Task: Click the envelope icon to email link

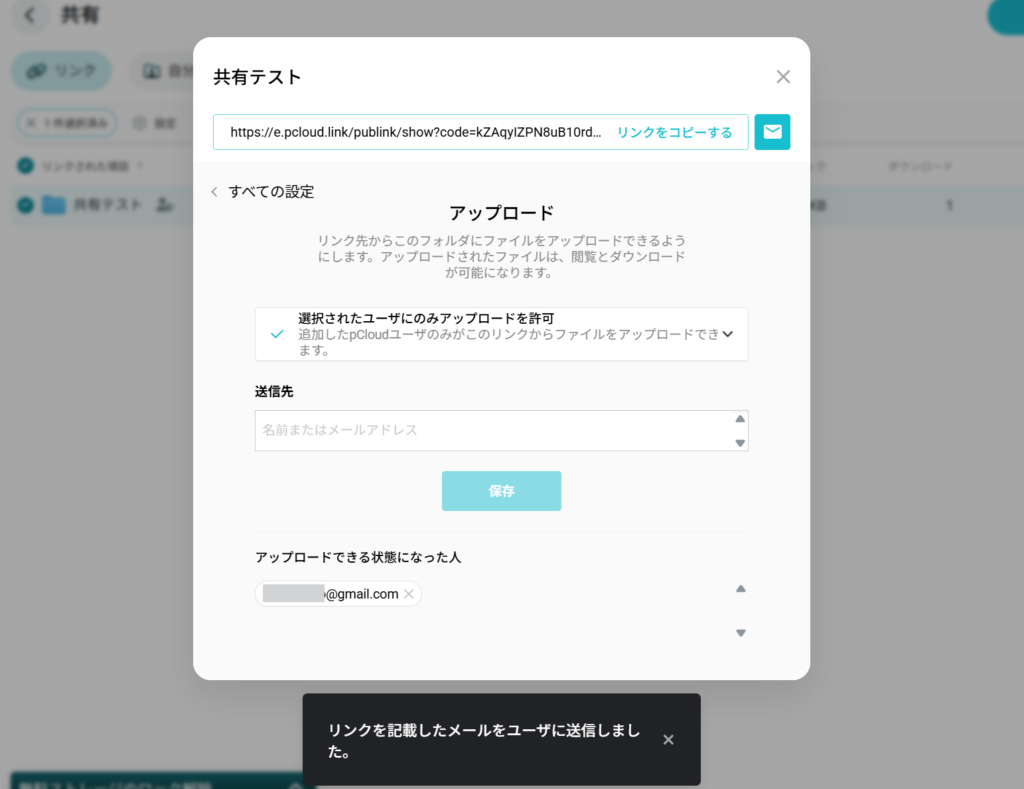Action: tap(772, 132)
